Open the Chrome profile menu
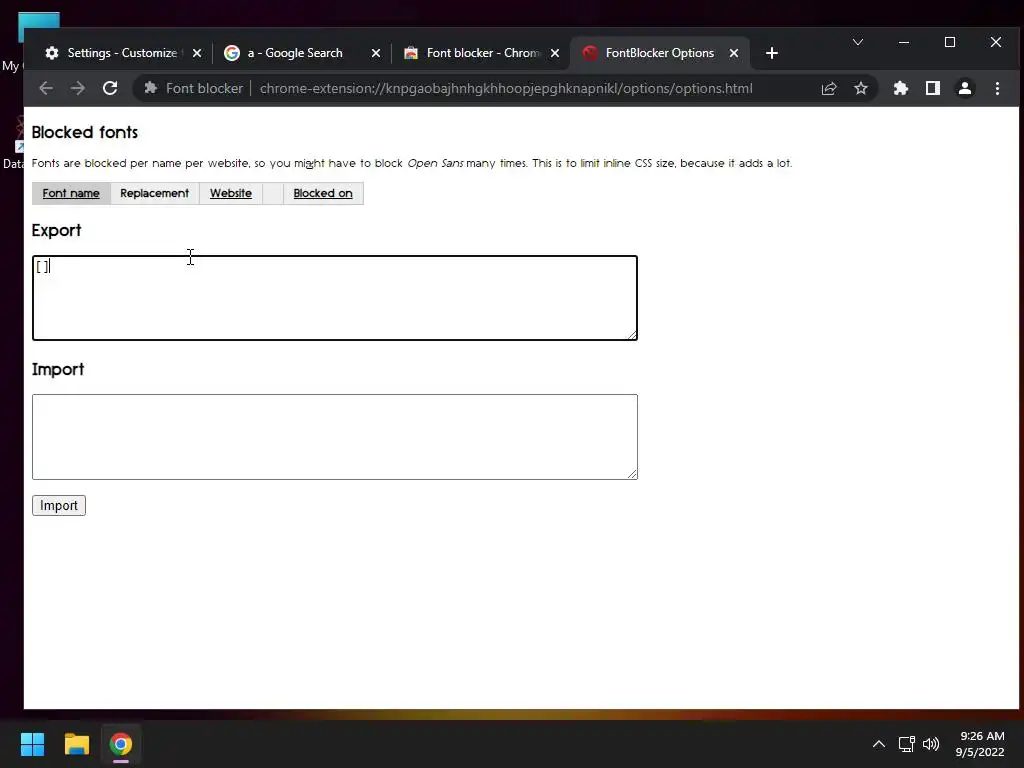 click(965, 88)
